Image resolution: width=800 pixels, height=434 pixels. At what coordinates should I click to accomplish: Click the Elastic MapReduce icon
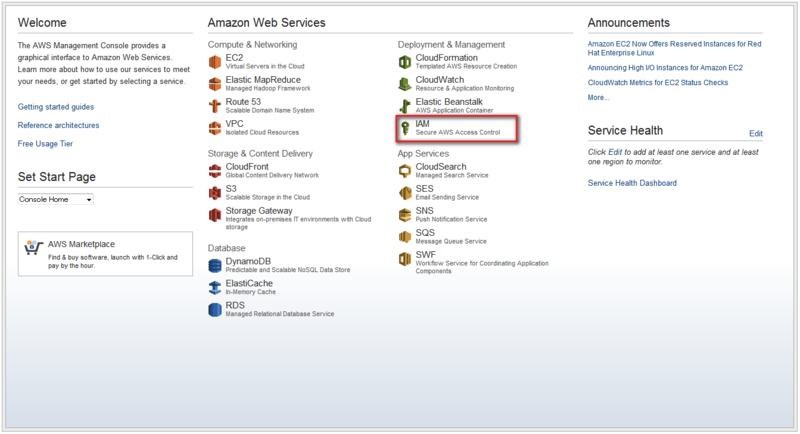click(x=215, y=84)
